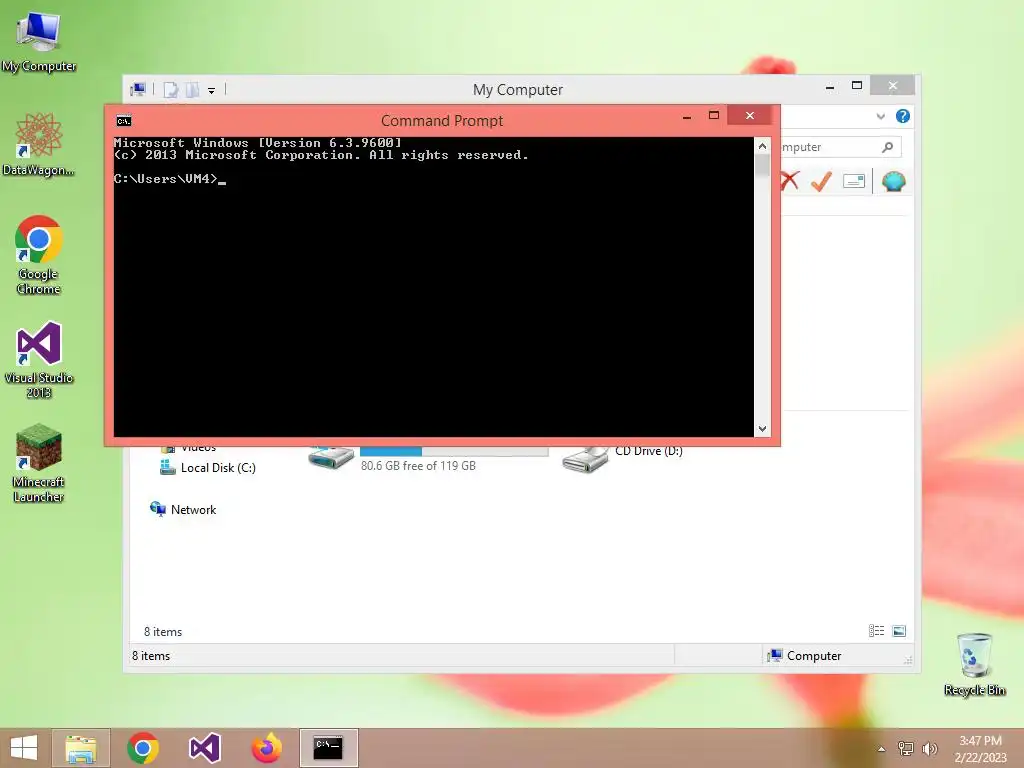Minimize the My Computer window
The width and height of the screenshot is (1024, 768).
coord(830,86)
